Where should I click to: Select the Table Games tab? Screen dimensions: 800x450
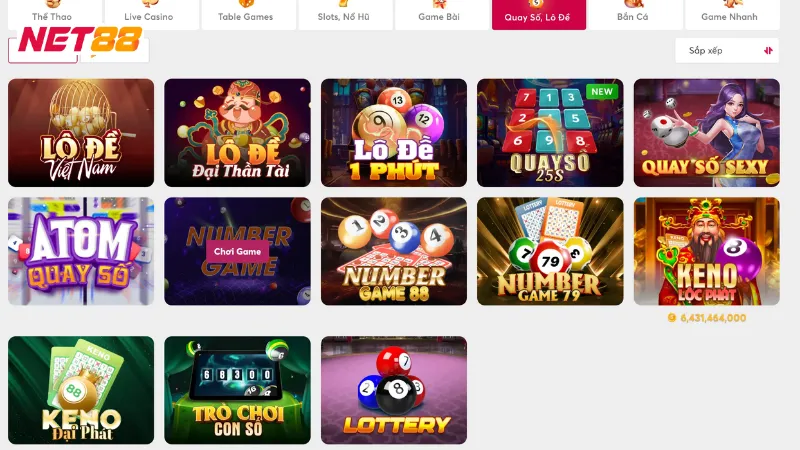pos(246,14)
